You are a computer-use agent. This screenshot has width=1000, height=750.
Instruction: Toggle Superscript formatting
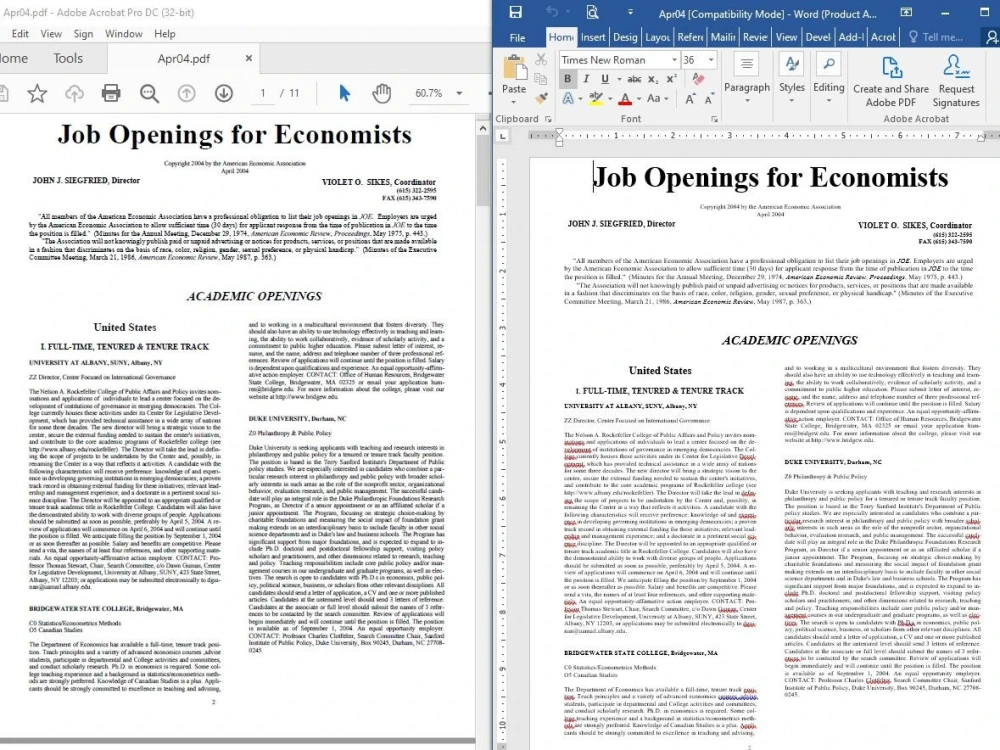pyautogui.click(x=672, y=79)
